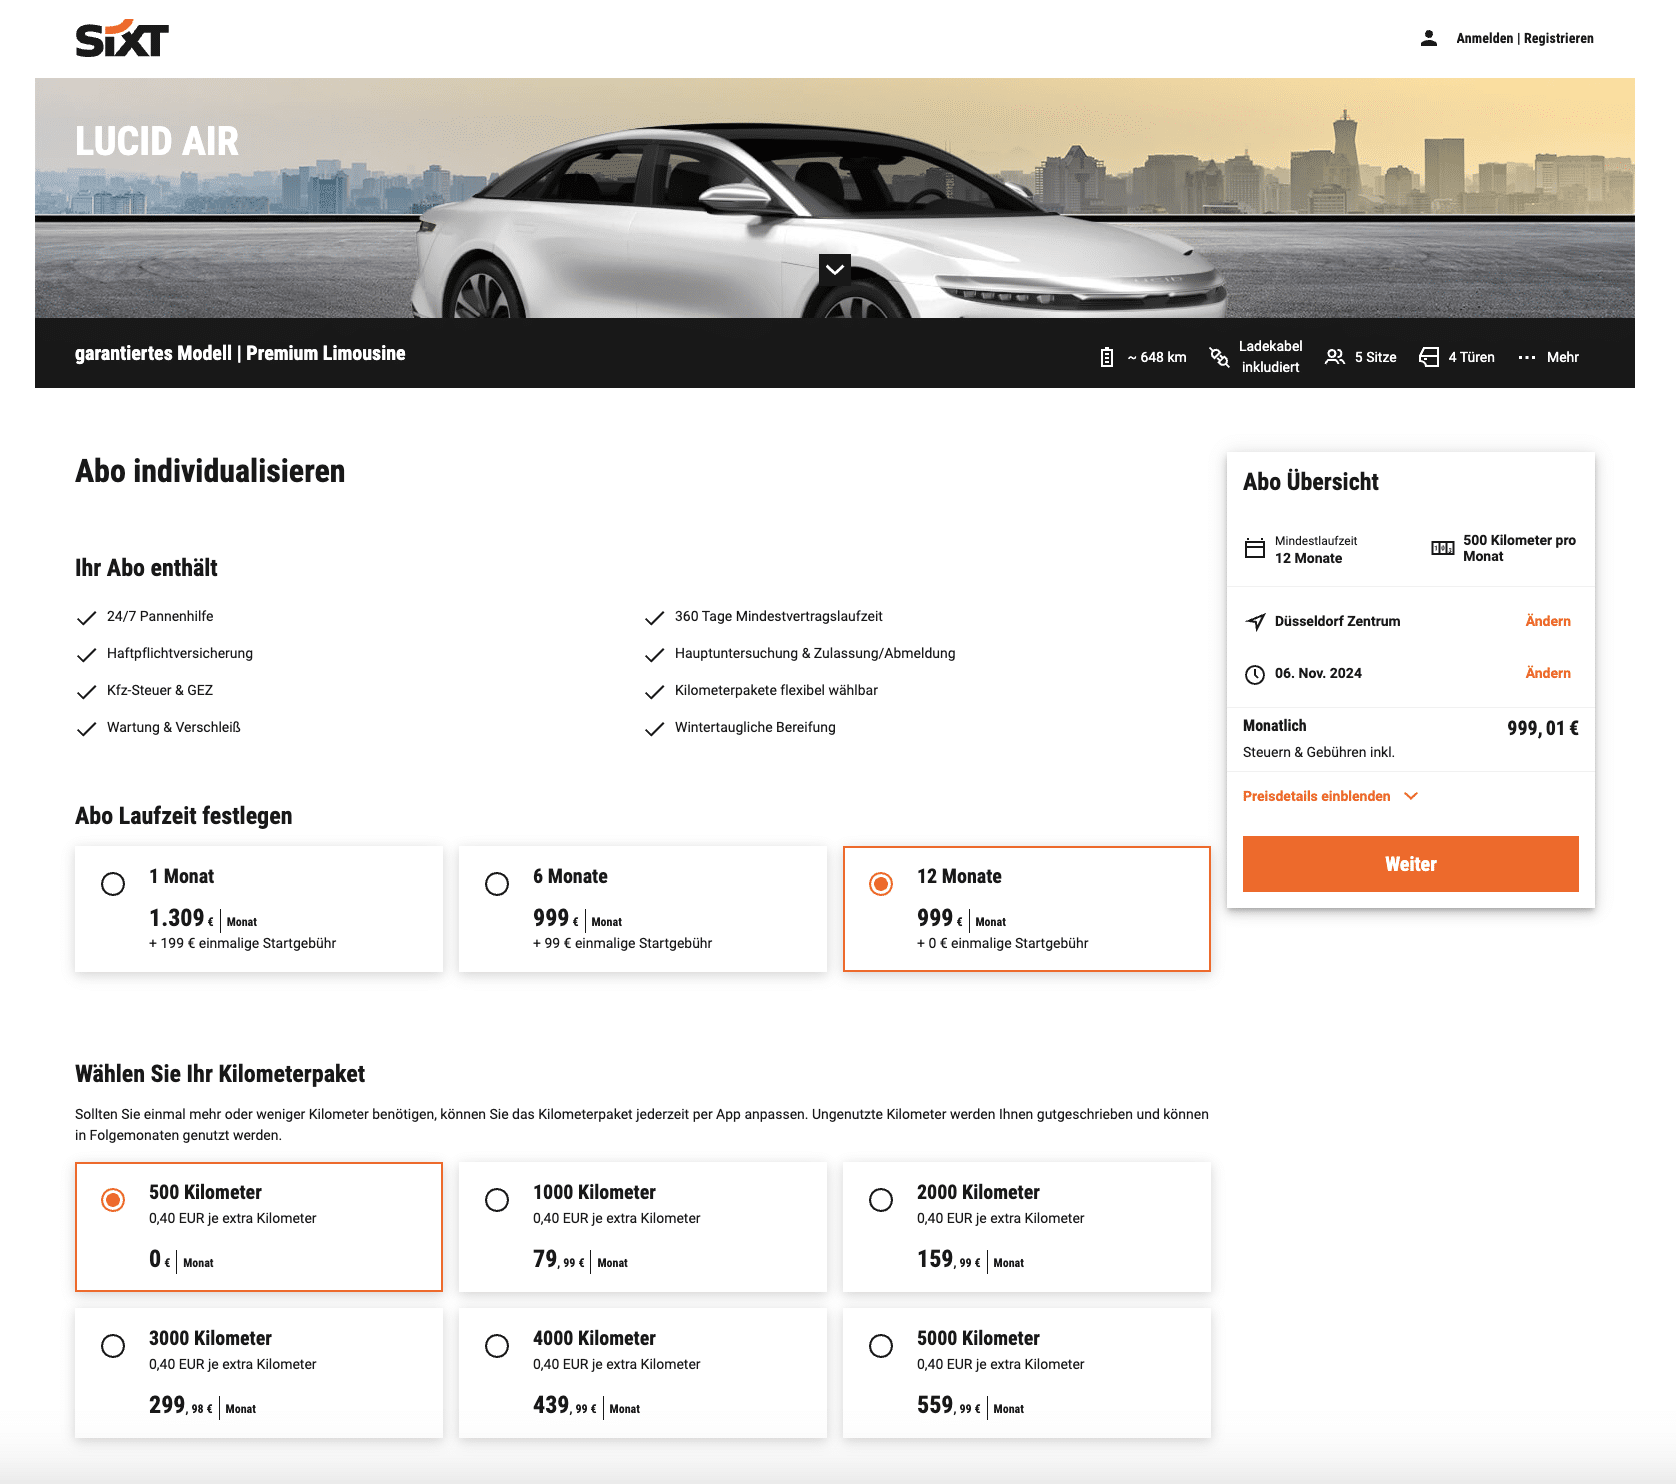The image size is (1676, 1484).
Task: Click checkmark next to Kfz-Steuer & GEZ
Action: click(x=87, y=691)
